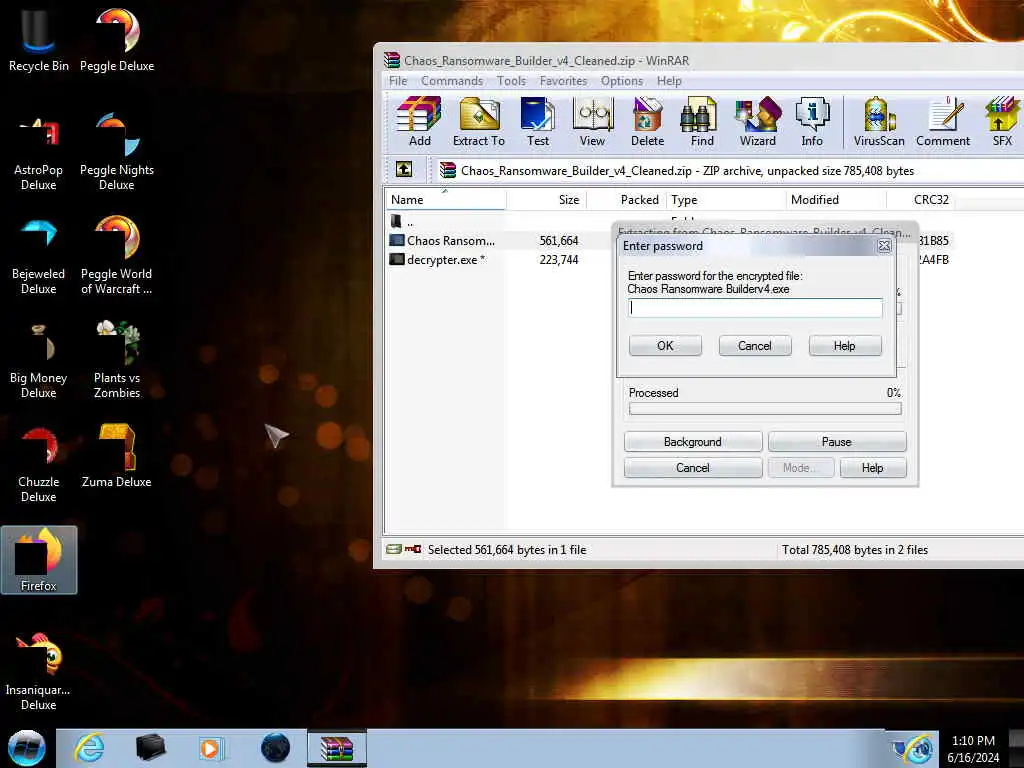Cancel the Enter password dialog
The height and width of the screenshot is (768, 1024).
(755, 345)
